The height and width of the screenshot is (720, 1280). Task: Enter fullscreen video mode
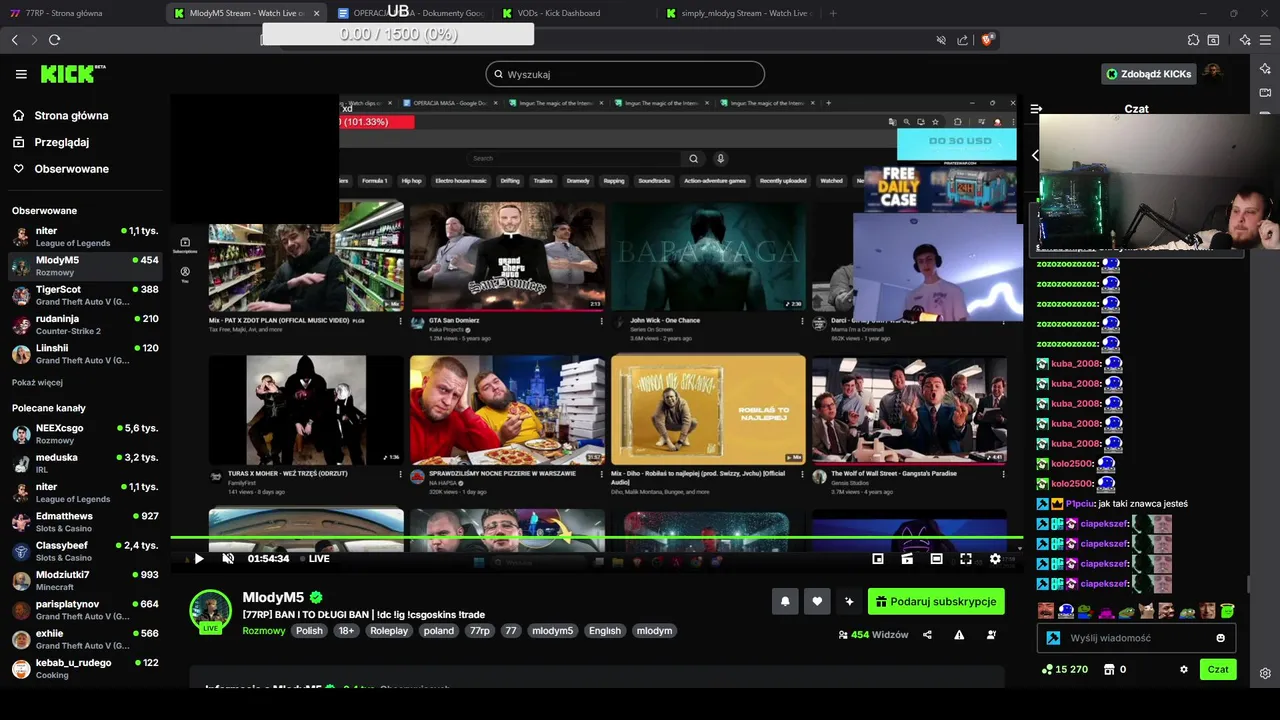coord(966,559)
